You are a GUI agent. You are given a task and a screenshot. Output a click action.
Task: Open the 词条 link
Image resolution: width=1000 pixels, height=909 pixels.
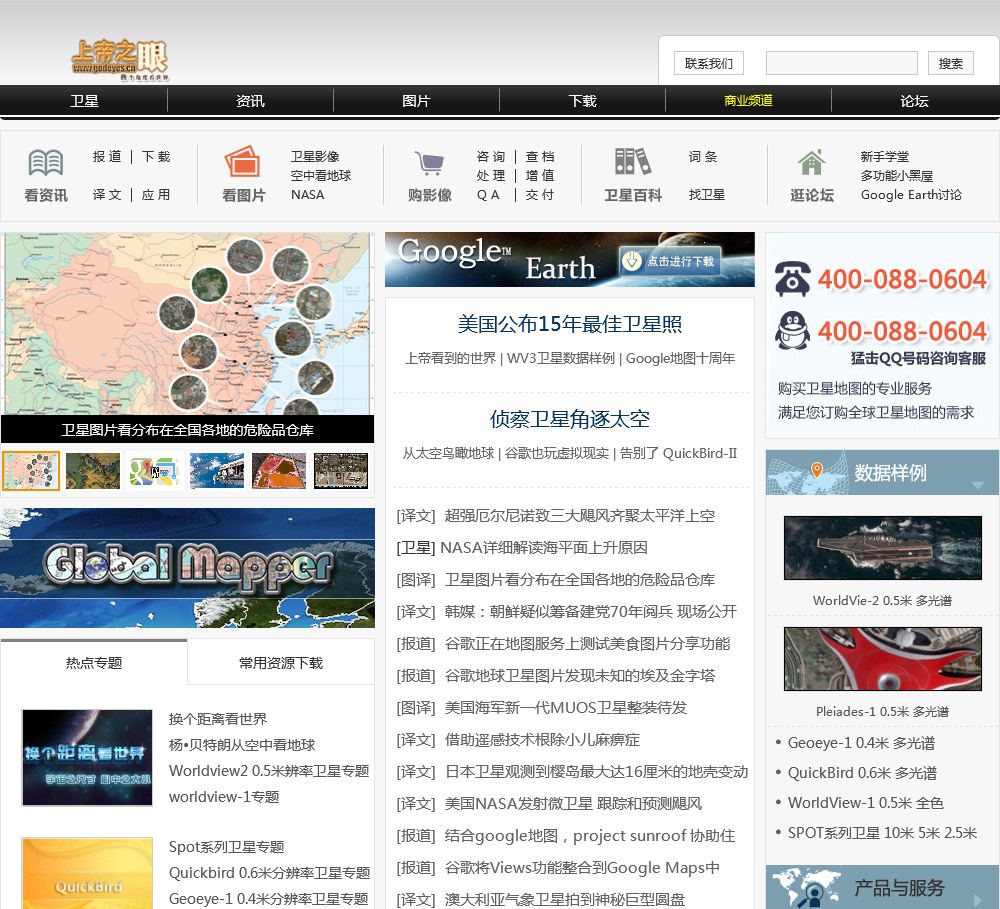(703, 157)
